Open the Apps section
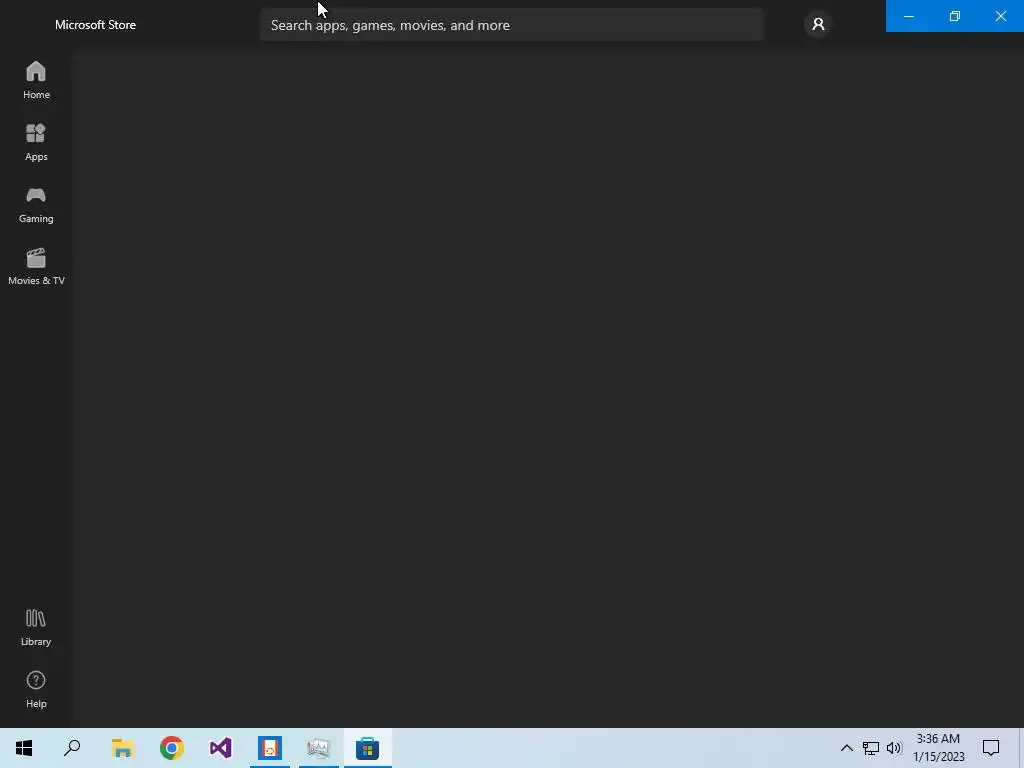The width and height of the screenshot is (1024, 768). (x=36, y=142)
